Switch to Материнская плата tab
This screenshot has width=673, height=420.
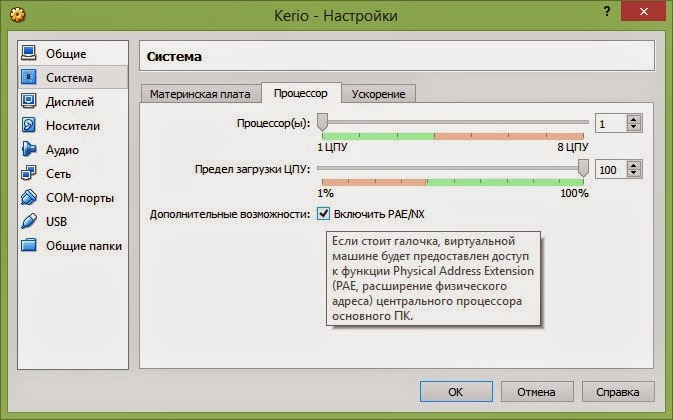tap(200, 94)
